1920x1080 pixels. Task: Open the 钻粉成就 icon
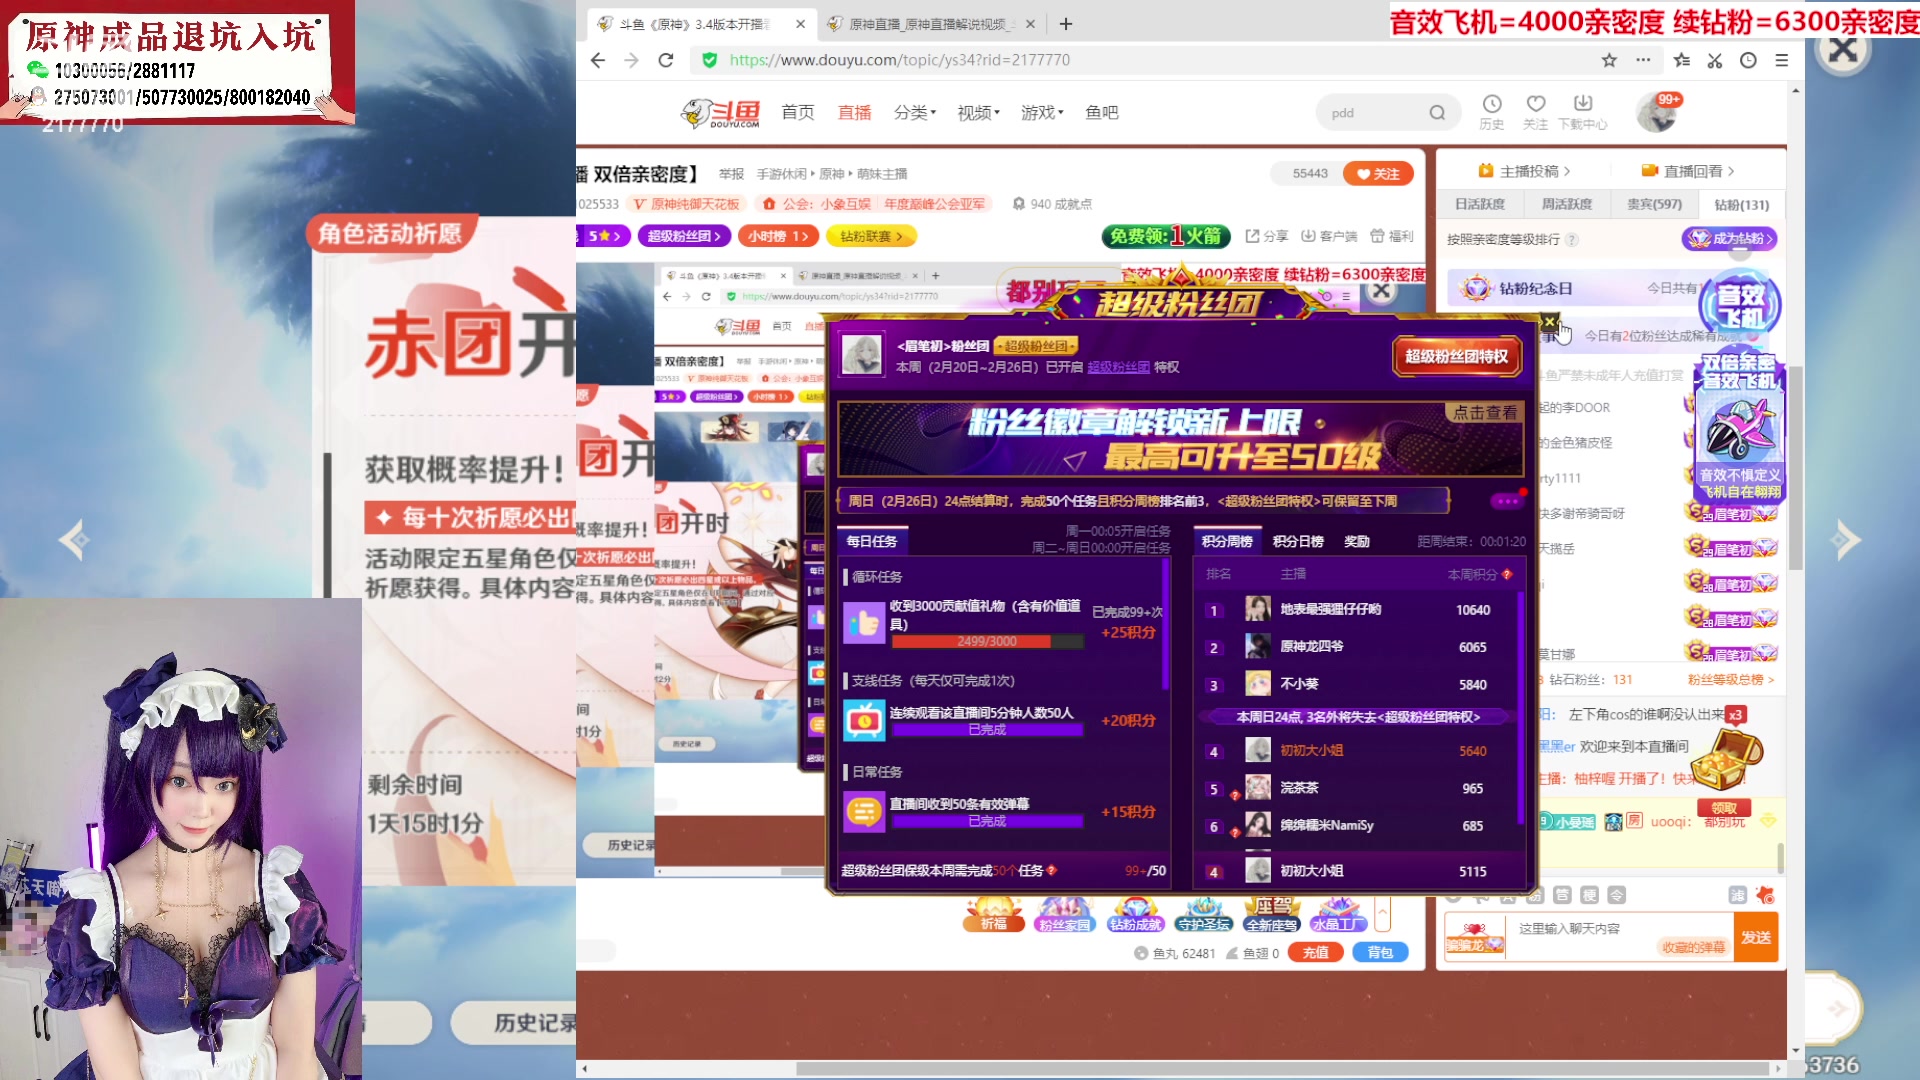1135,914
